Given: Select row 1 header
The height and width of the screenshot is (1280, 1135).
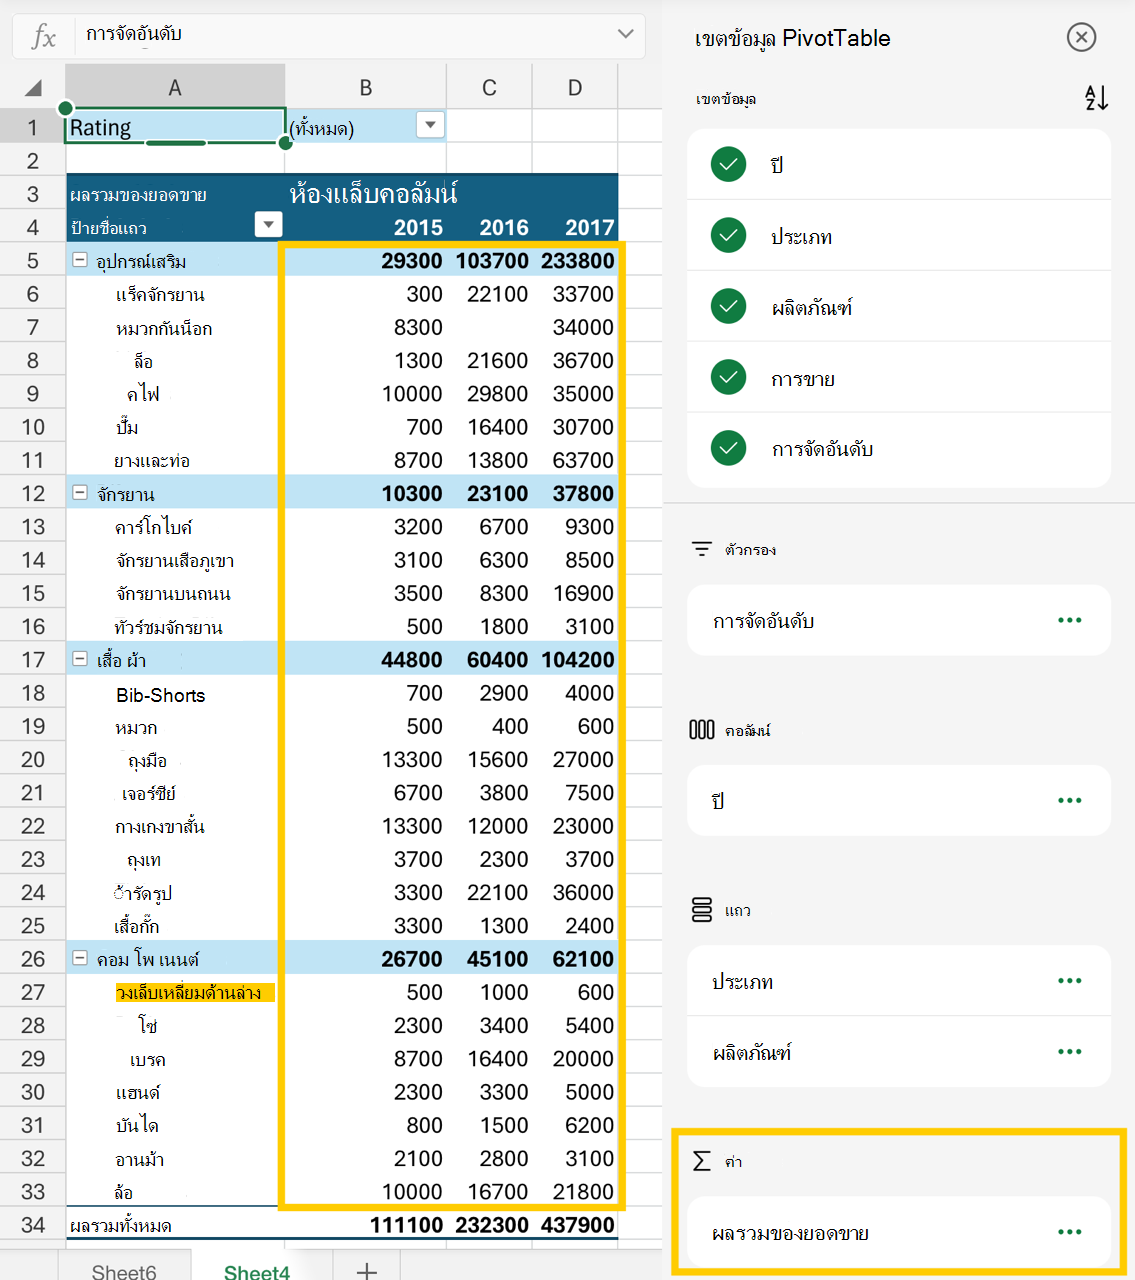Looking at the screenshot, I should [33, 128].
